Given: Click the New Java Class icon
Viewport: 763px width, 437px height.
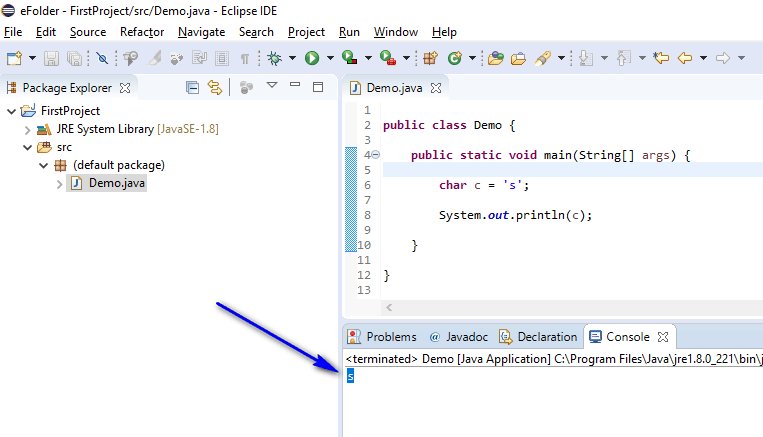Looking at the screenshot, I should coord(454,58).
